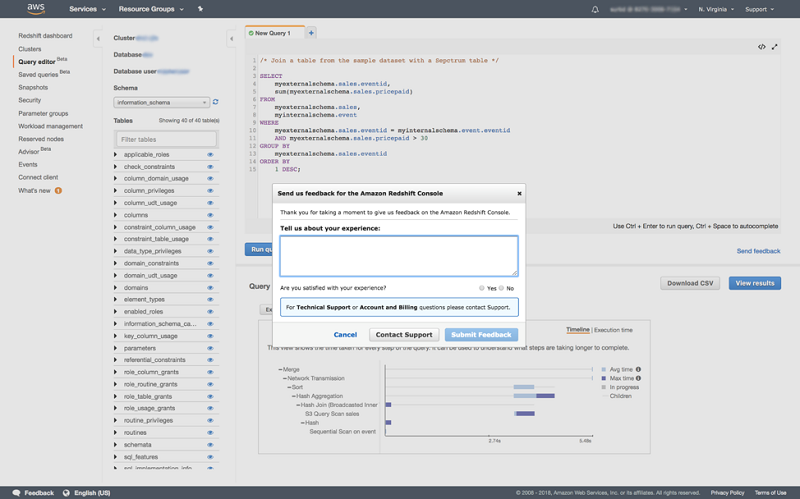800x499 pixels.
Task: Open the Resource Groups menu
Action: pyautogui.click(x=151, y=9)
